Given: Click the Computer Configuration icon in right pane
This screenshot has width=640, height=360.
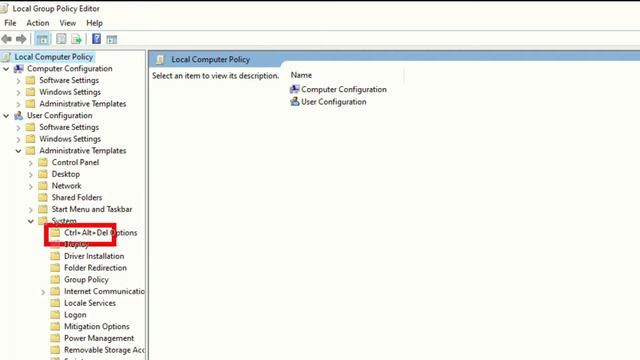Looking at the screenshot, I should click(295, 89).
